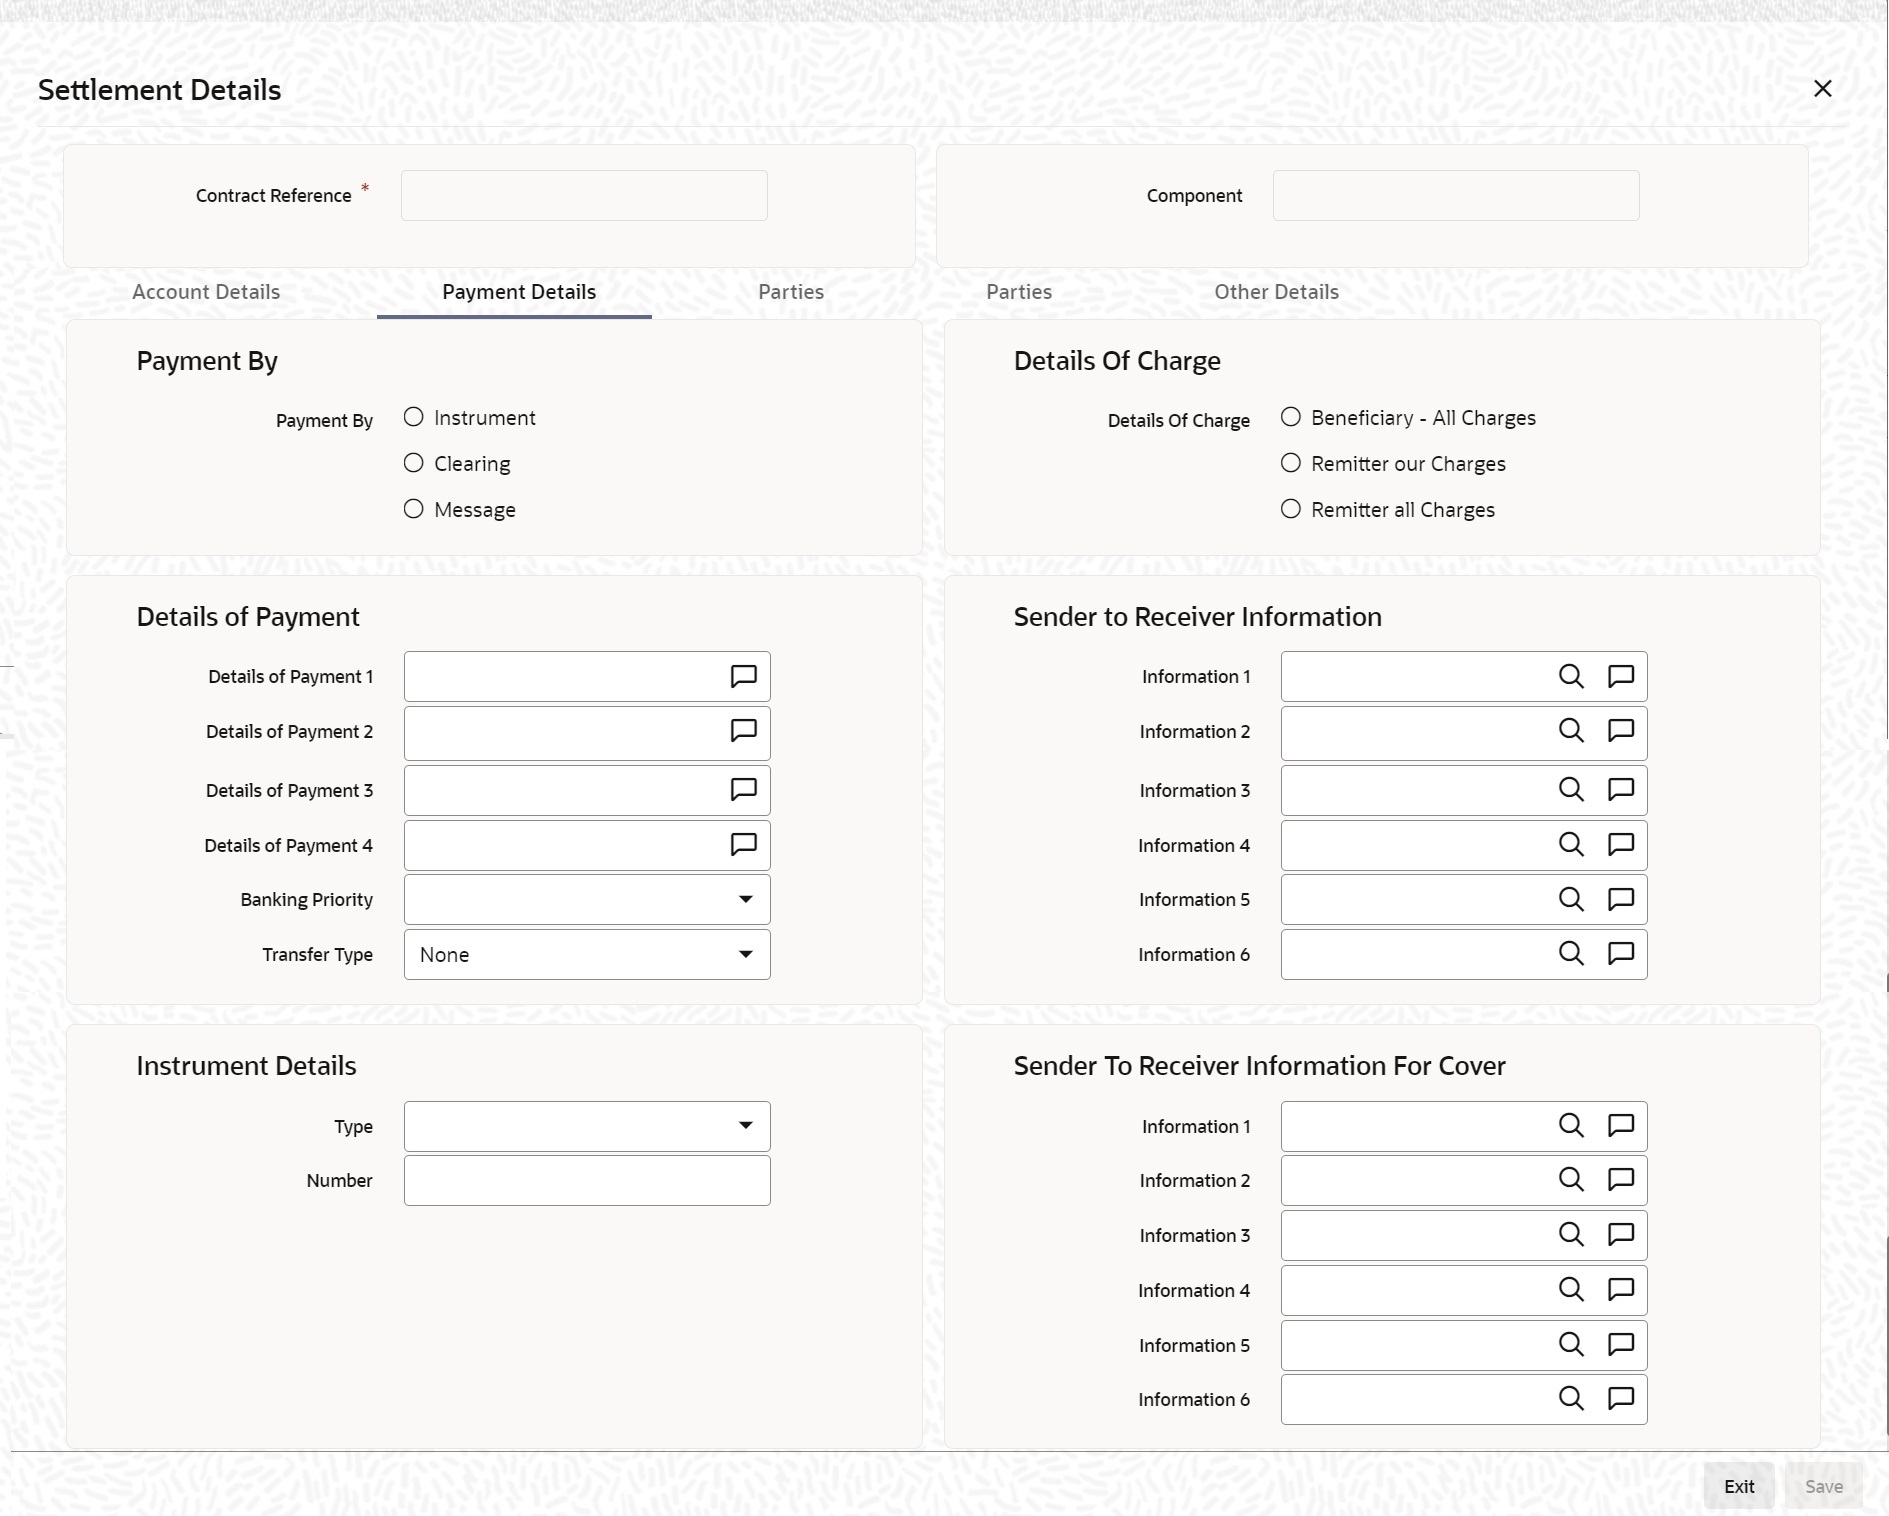Select the Instrument payment option
The width and height of the screenshot is (1889, 1516).
tap(414, 417)
